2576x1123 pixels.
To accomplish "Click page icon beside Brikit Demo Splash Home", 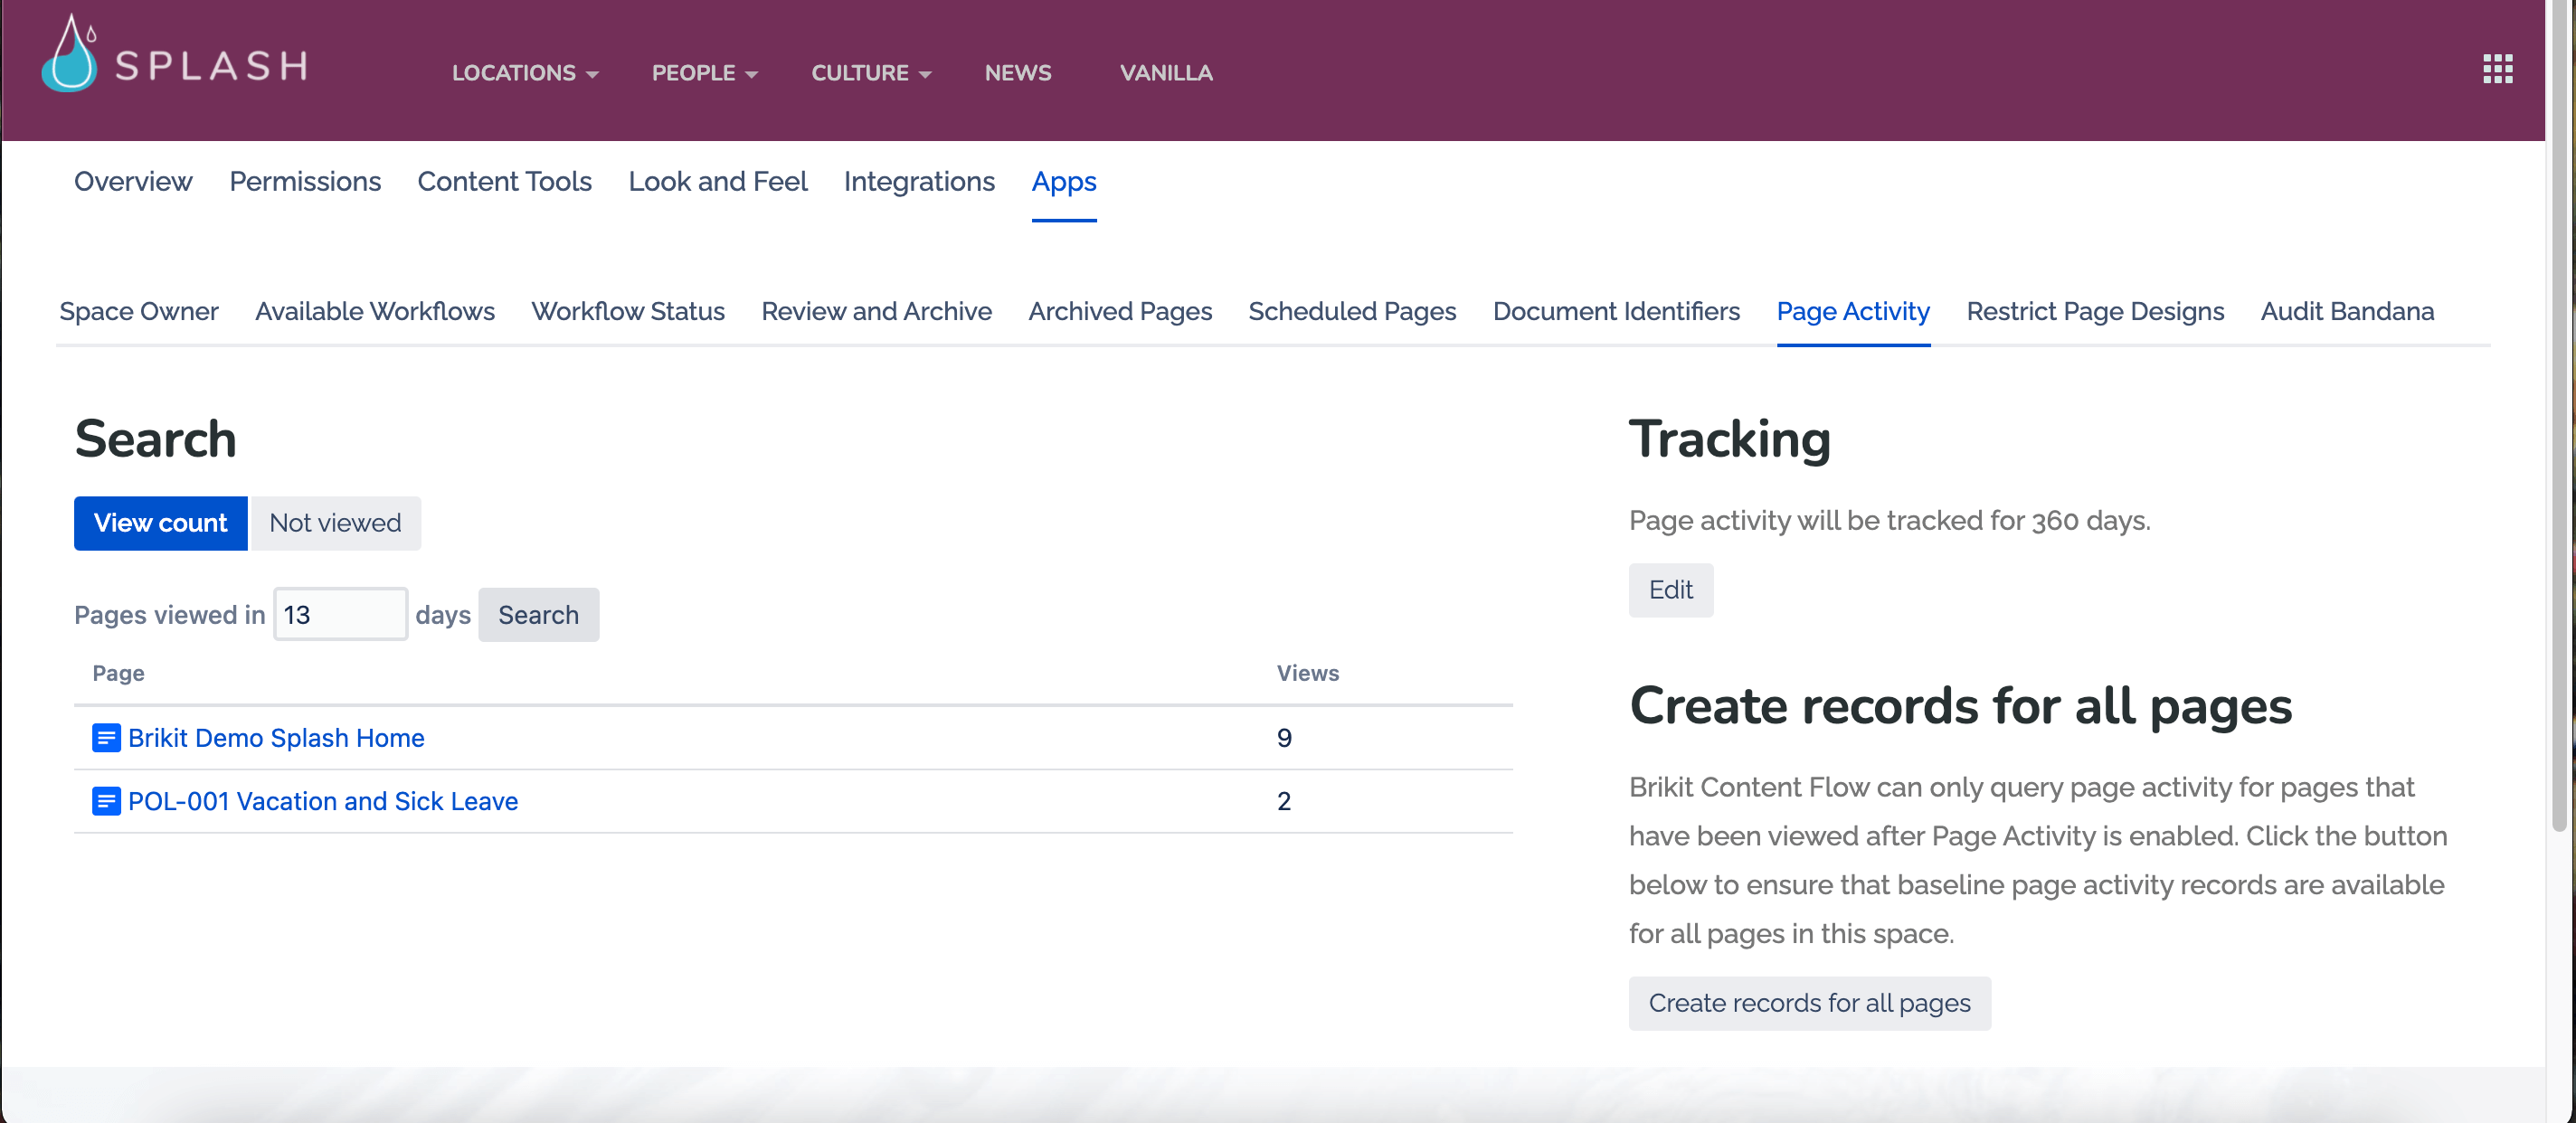I will [x=106, y=738].
